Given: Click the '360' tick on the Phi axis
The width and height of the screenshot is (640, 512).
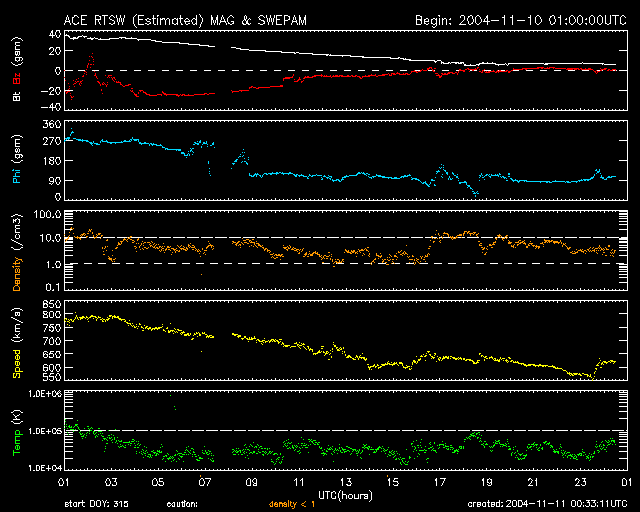Looking at the screenshot, I should tap(52, 125).
